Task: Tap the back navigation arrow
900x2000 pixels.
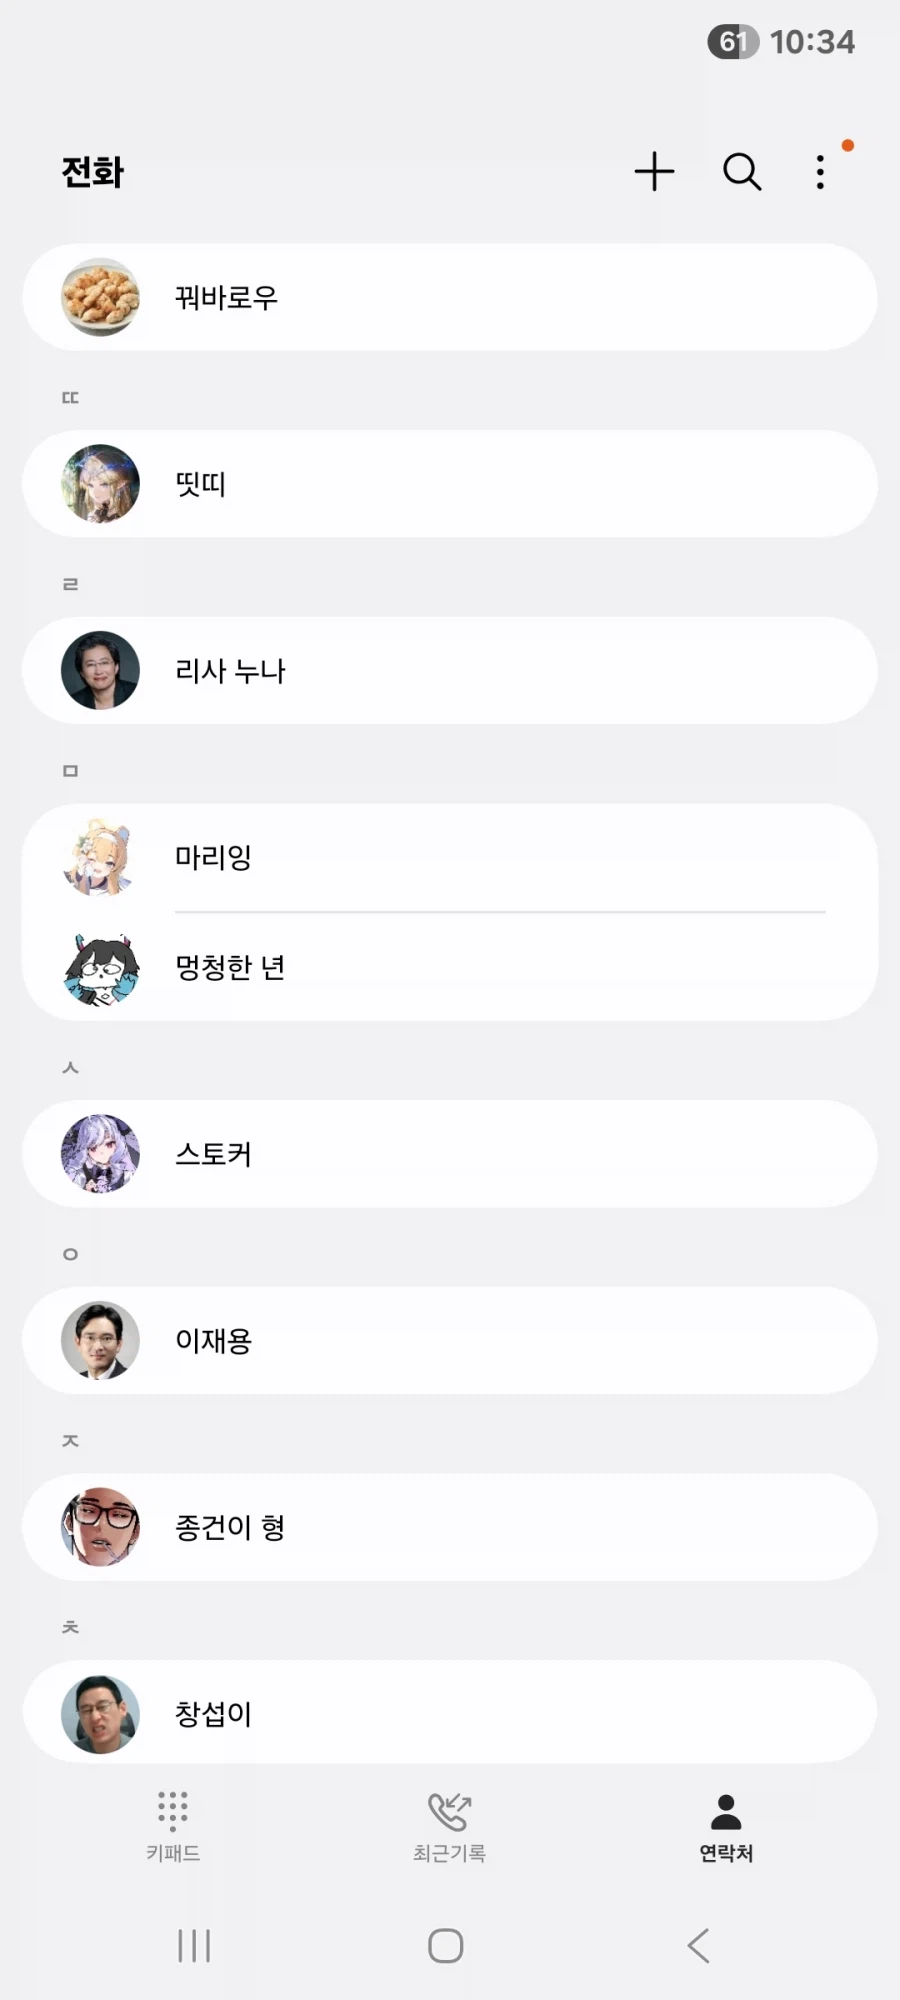Action: tap(698, 1945)
